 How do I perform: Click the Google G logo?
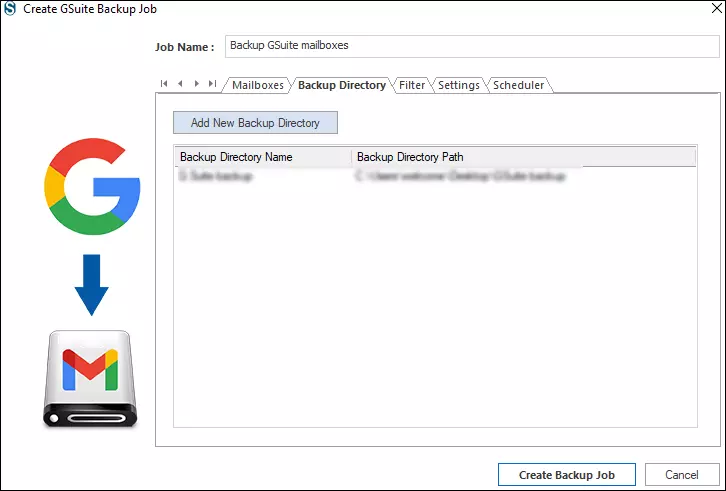click(x=92, y=186)
